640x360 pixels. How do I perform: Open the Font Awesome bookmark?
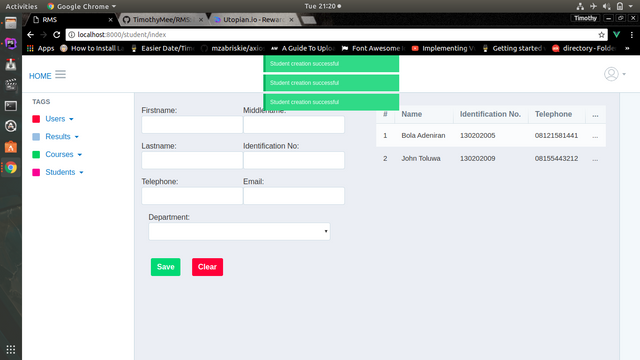[x=373, y=48]
